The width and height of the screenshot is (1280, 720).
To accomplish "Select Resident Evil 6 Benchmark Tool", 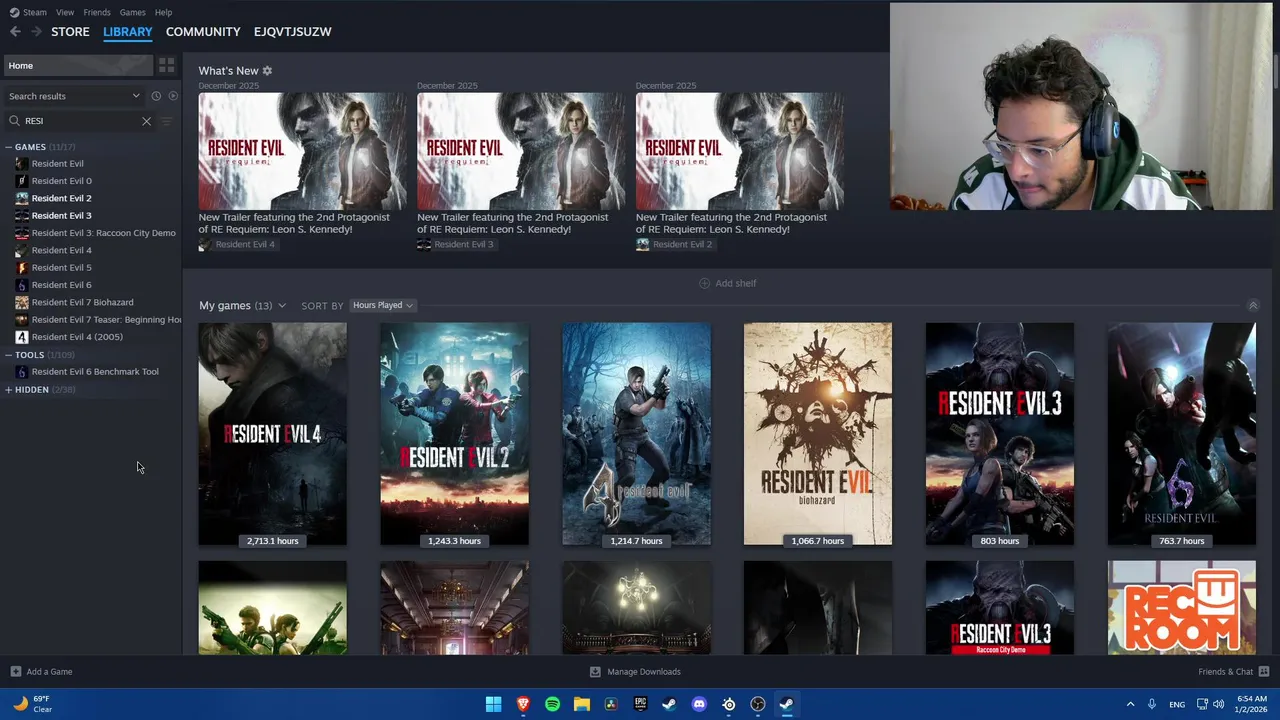I will tap(95, 372).
